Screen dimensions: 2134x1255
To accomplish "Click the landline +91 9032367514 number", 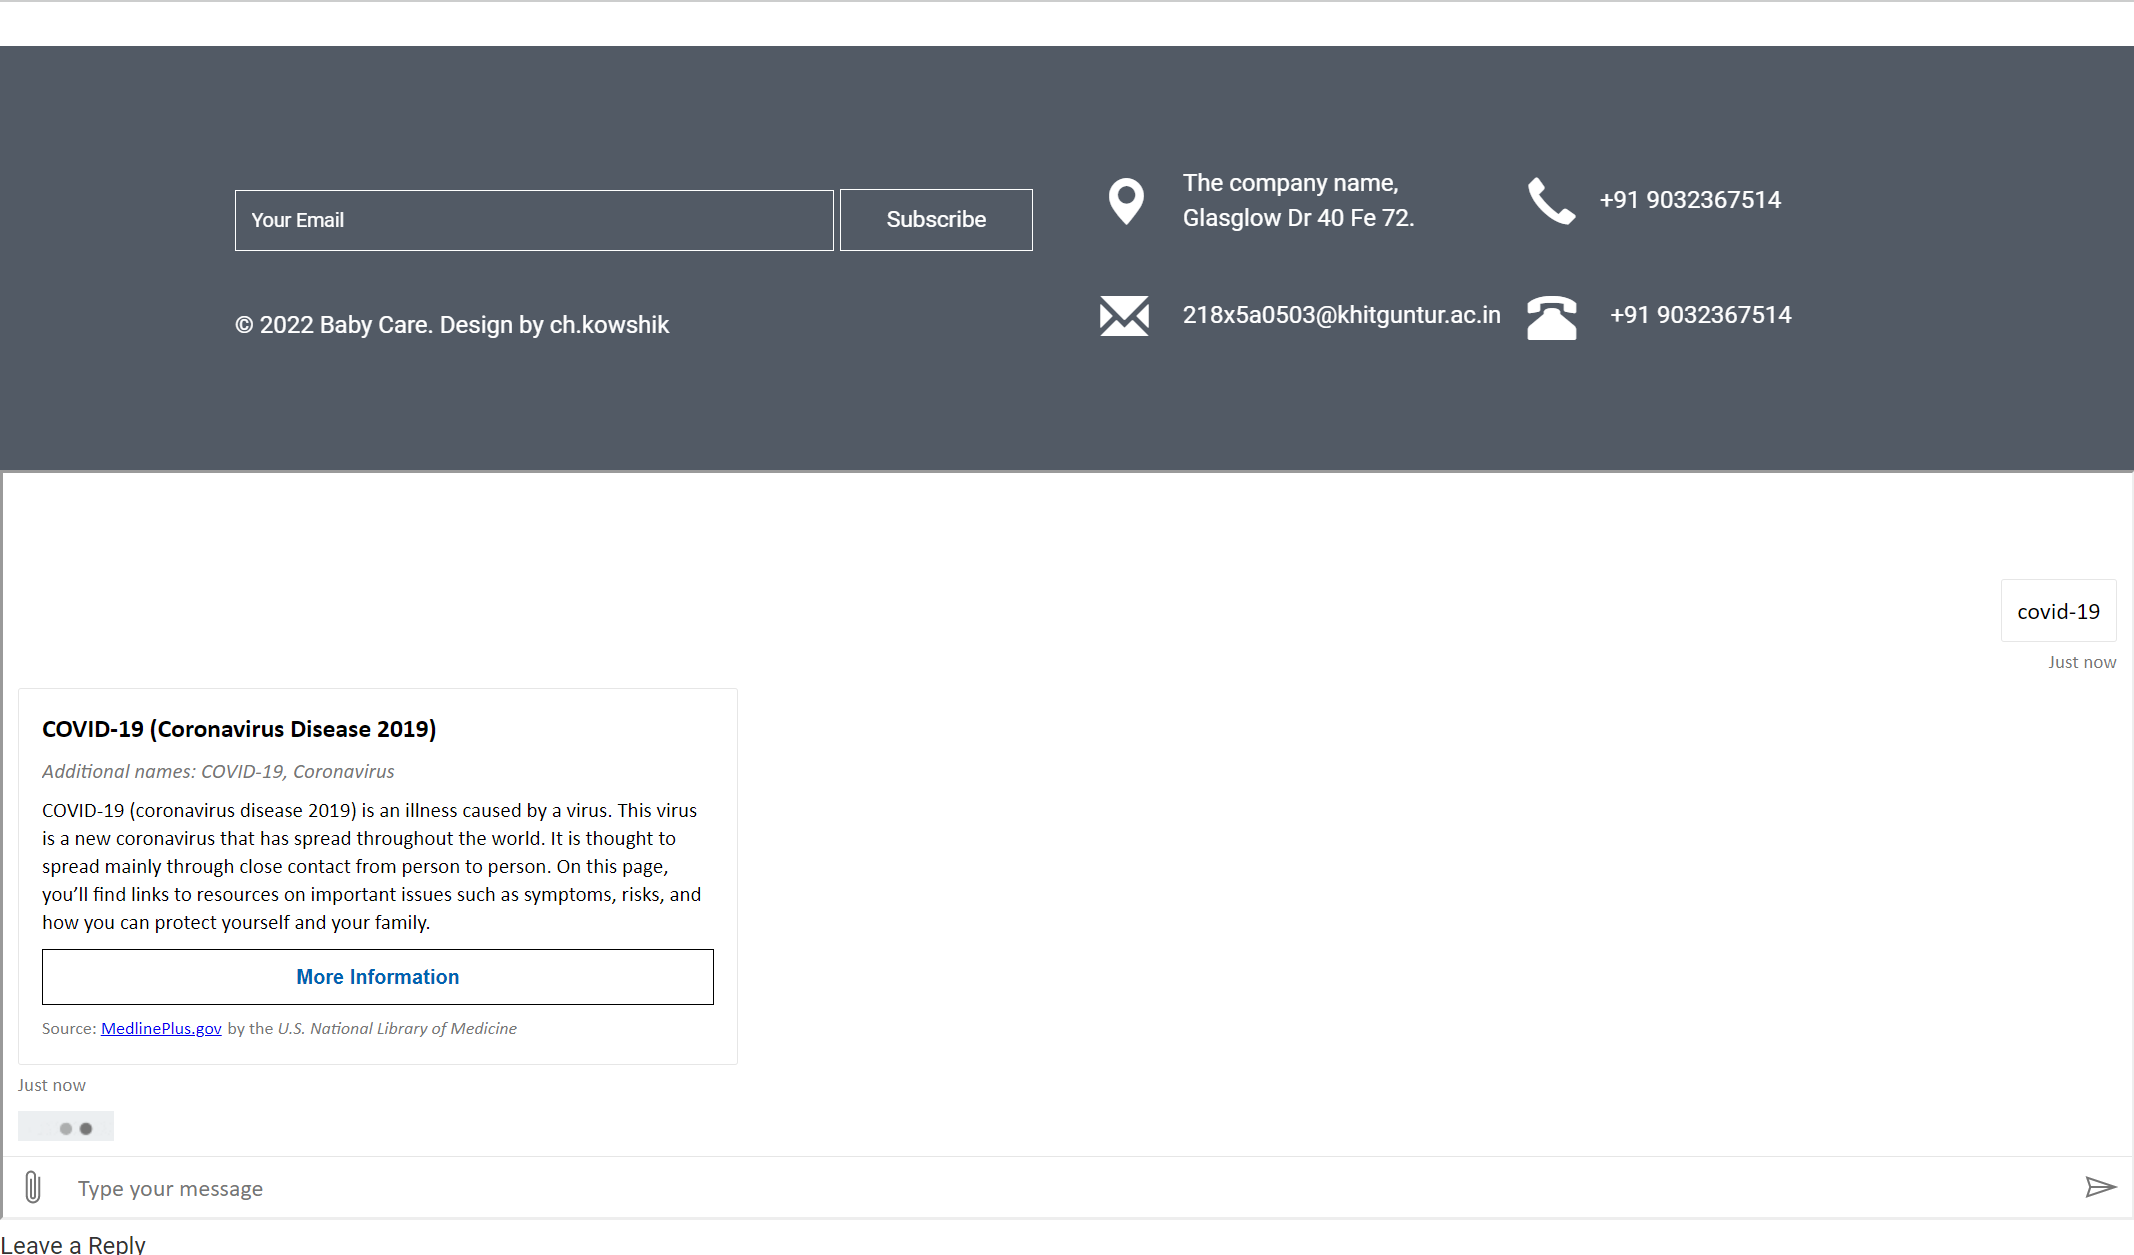I will 1700,315.
